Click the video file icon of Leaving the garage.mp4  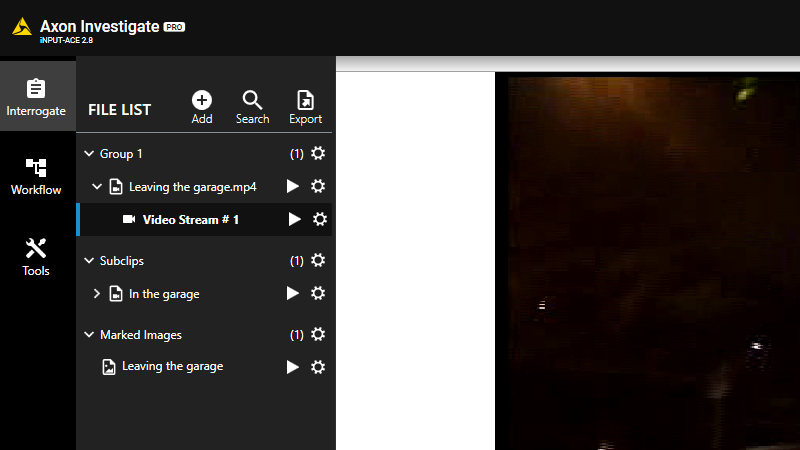pyautogui.click(x=116, y=187)
